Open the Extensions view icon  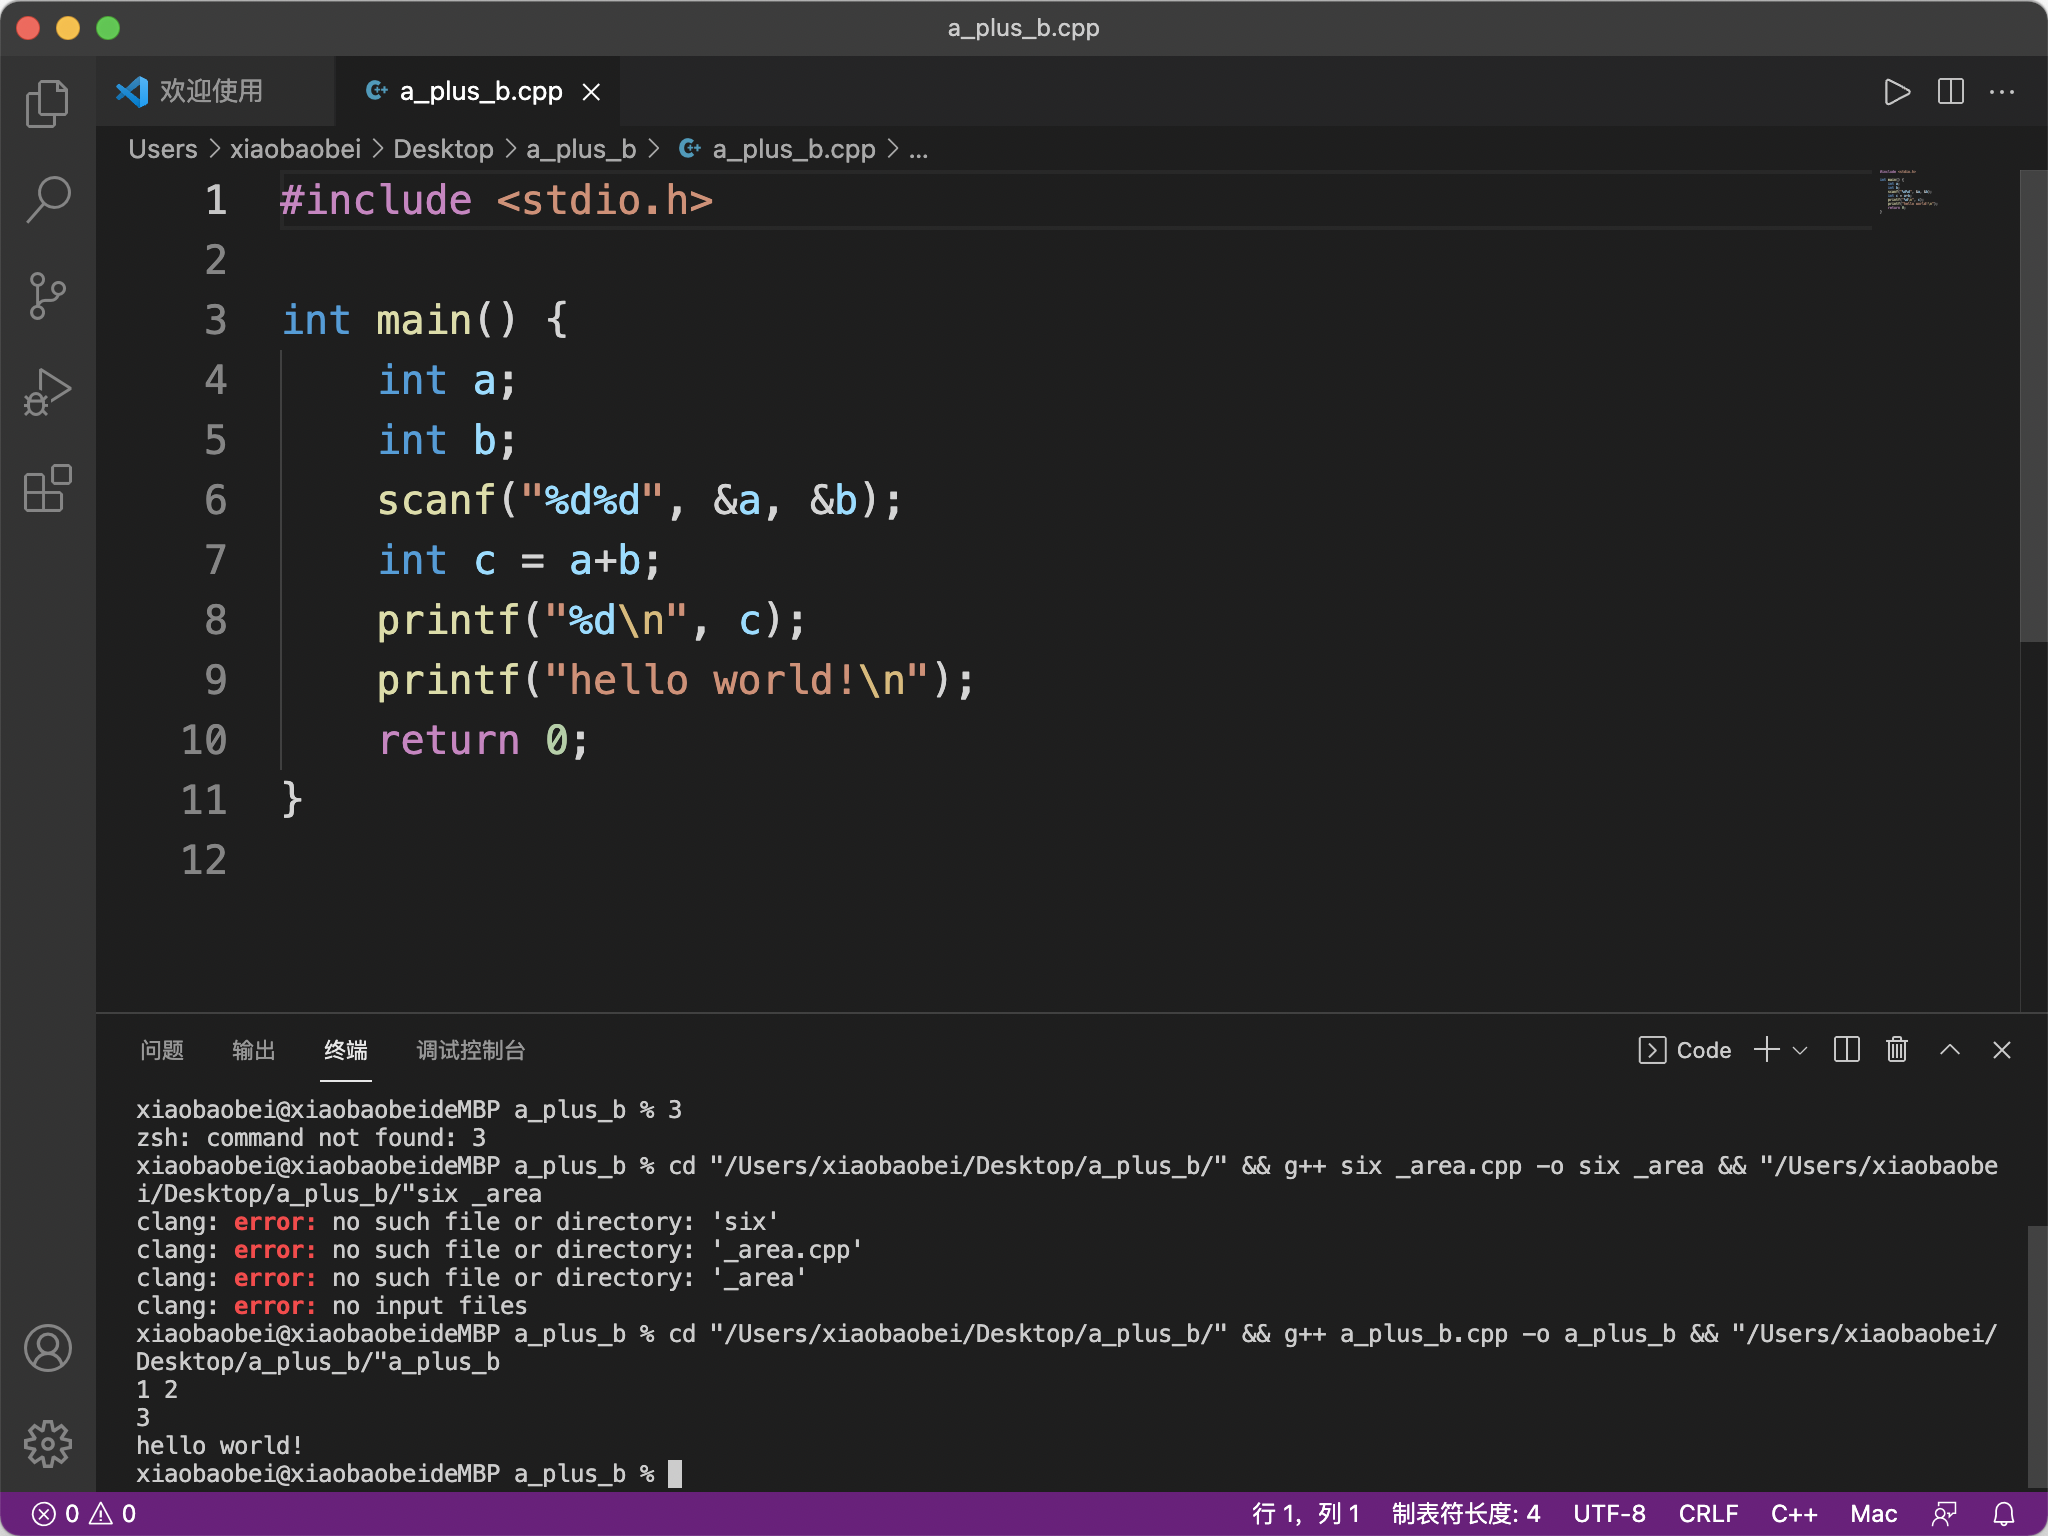(x=47, y=488)
